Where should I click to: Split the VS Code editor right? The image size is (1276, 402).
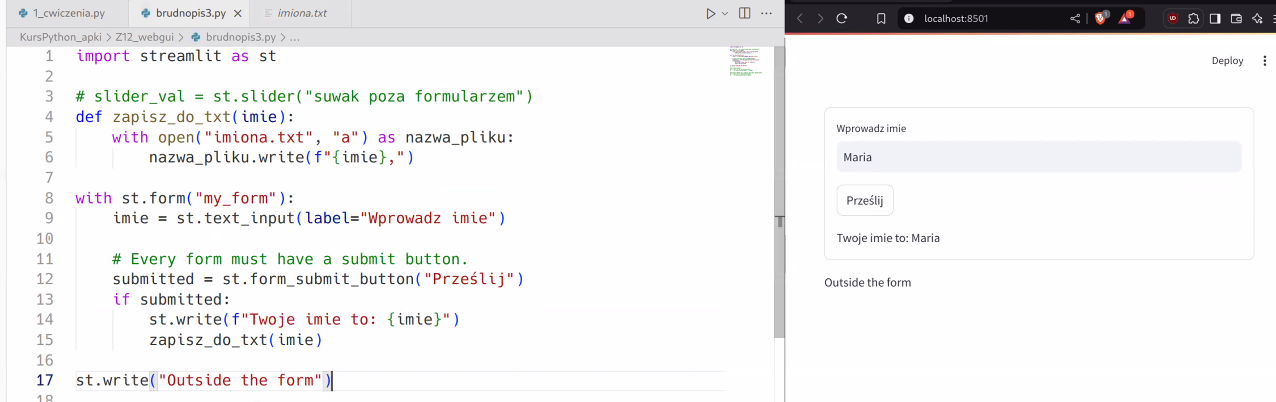[x=744, y=14]
